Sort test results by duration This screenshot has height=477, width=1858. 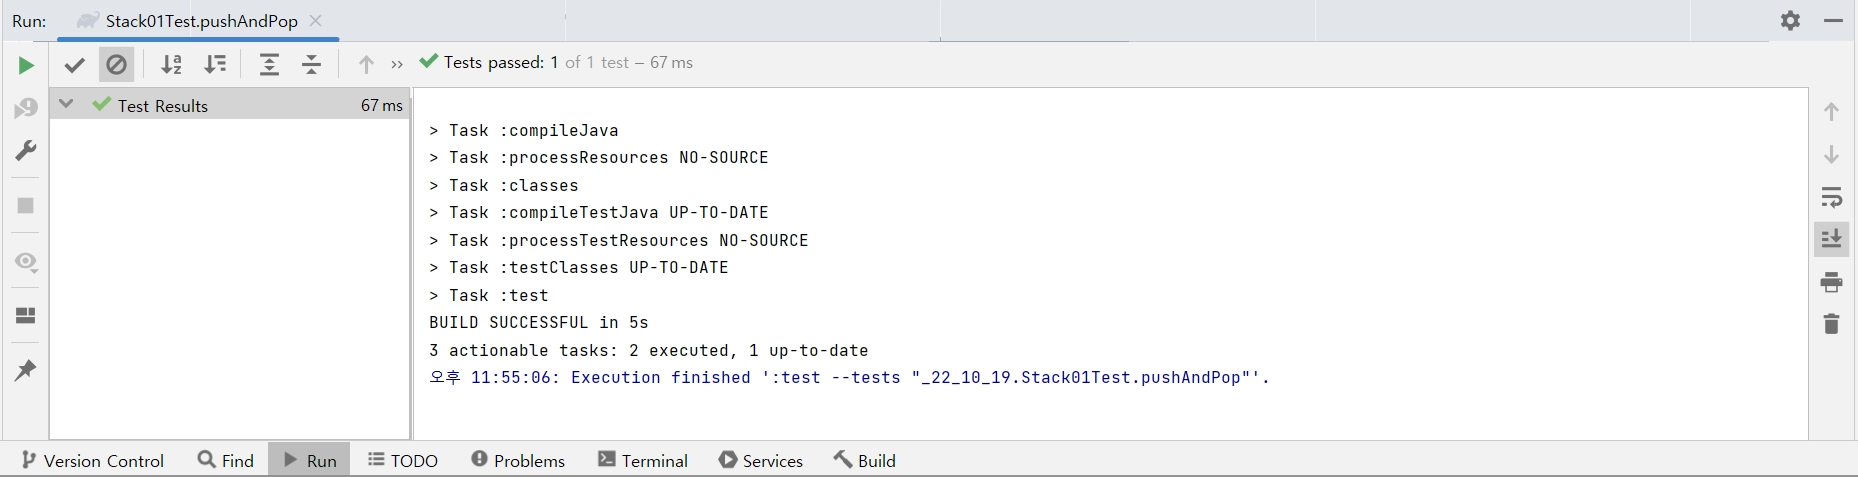(x=215, y=65)
